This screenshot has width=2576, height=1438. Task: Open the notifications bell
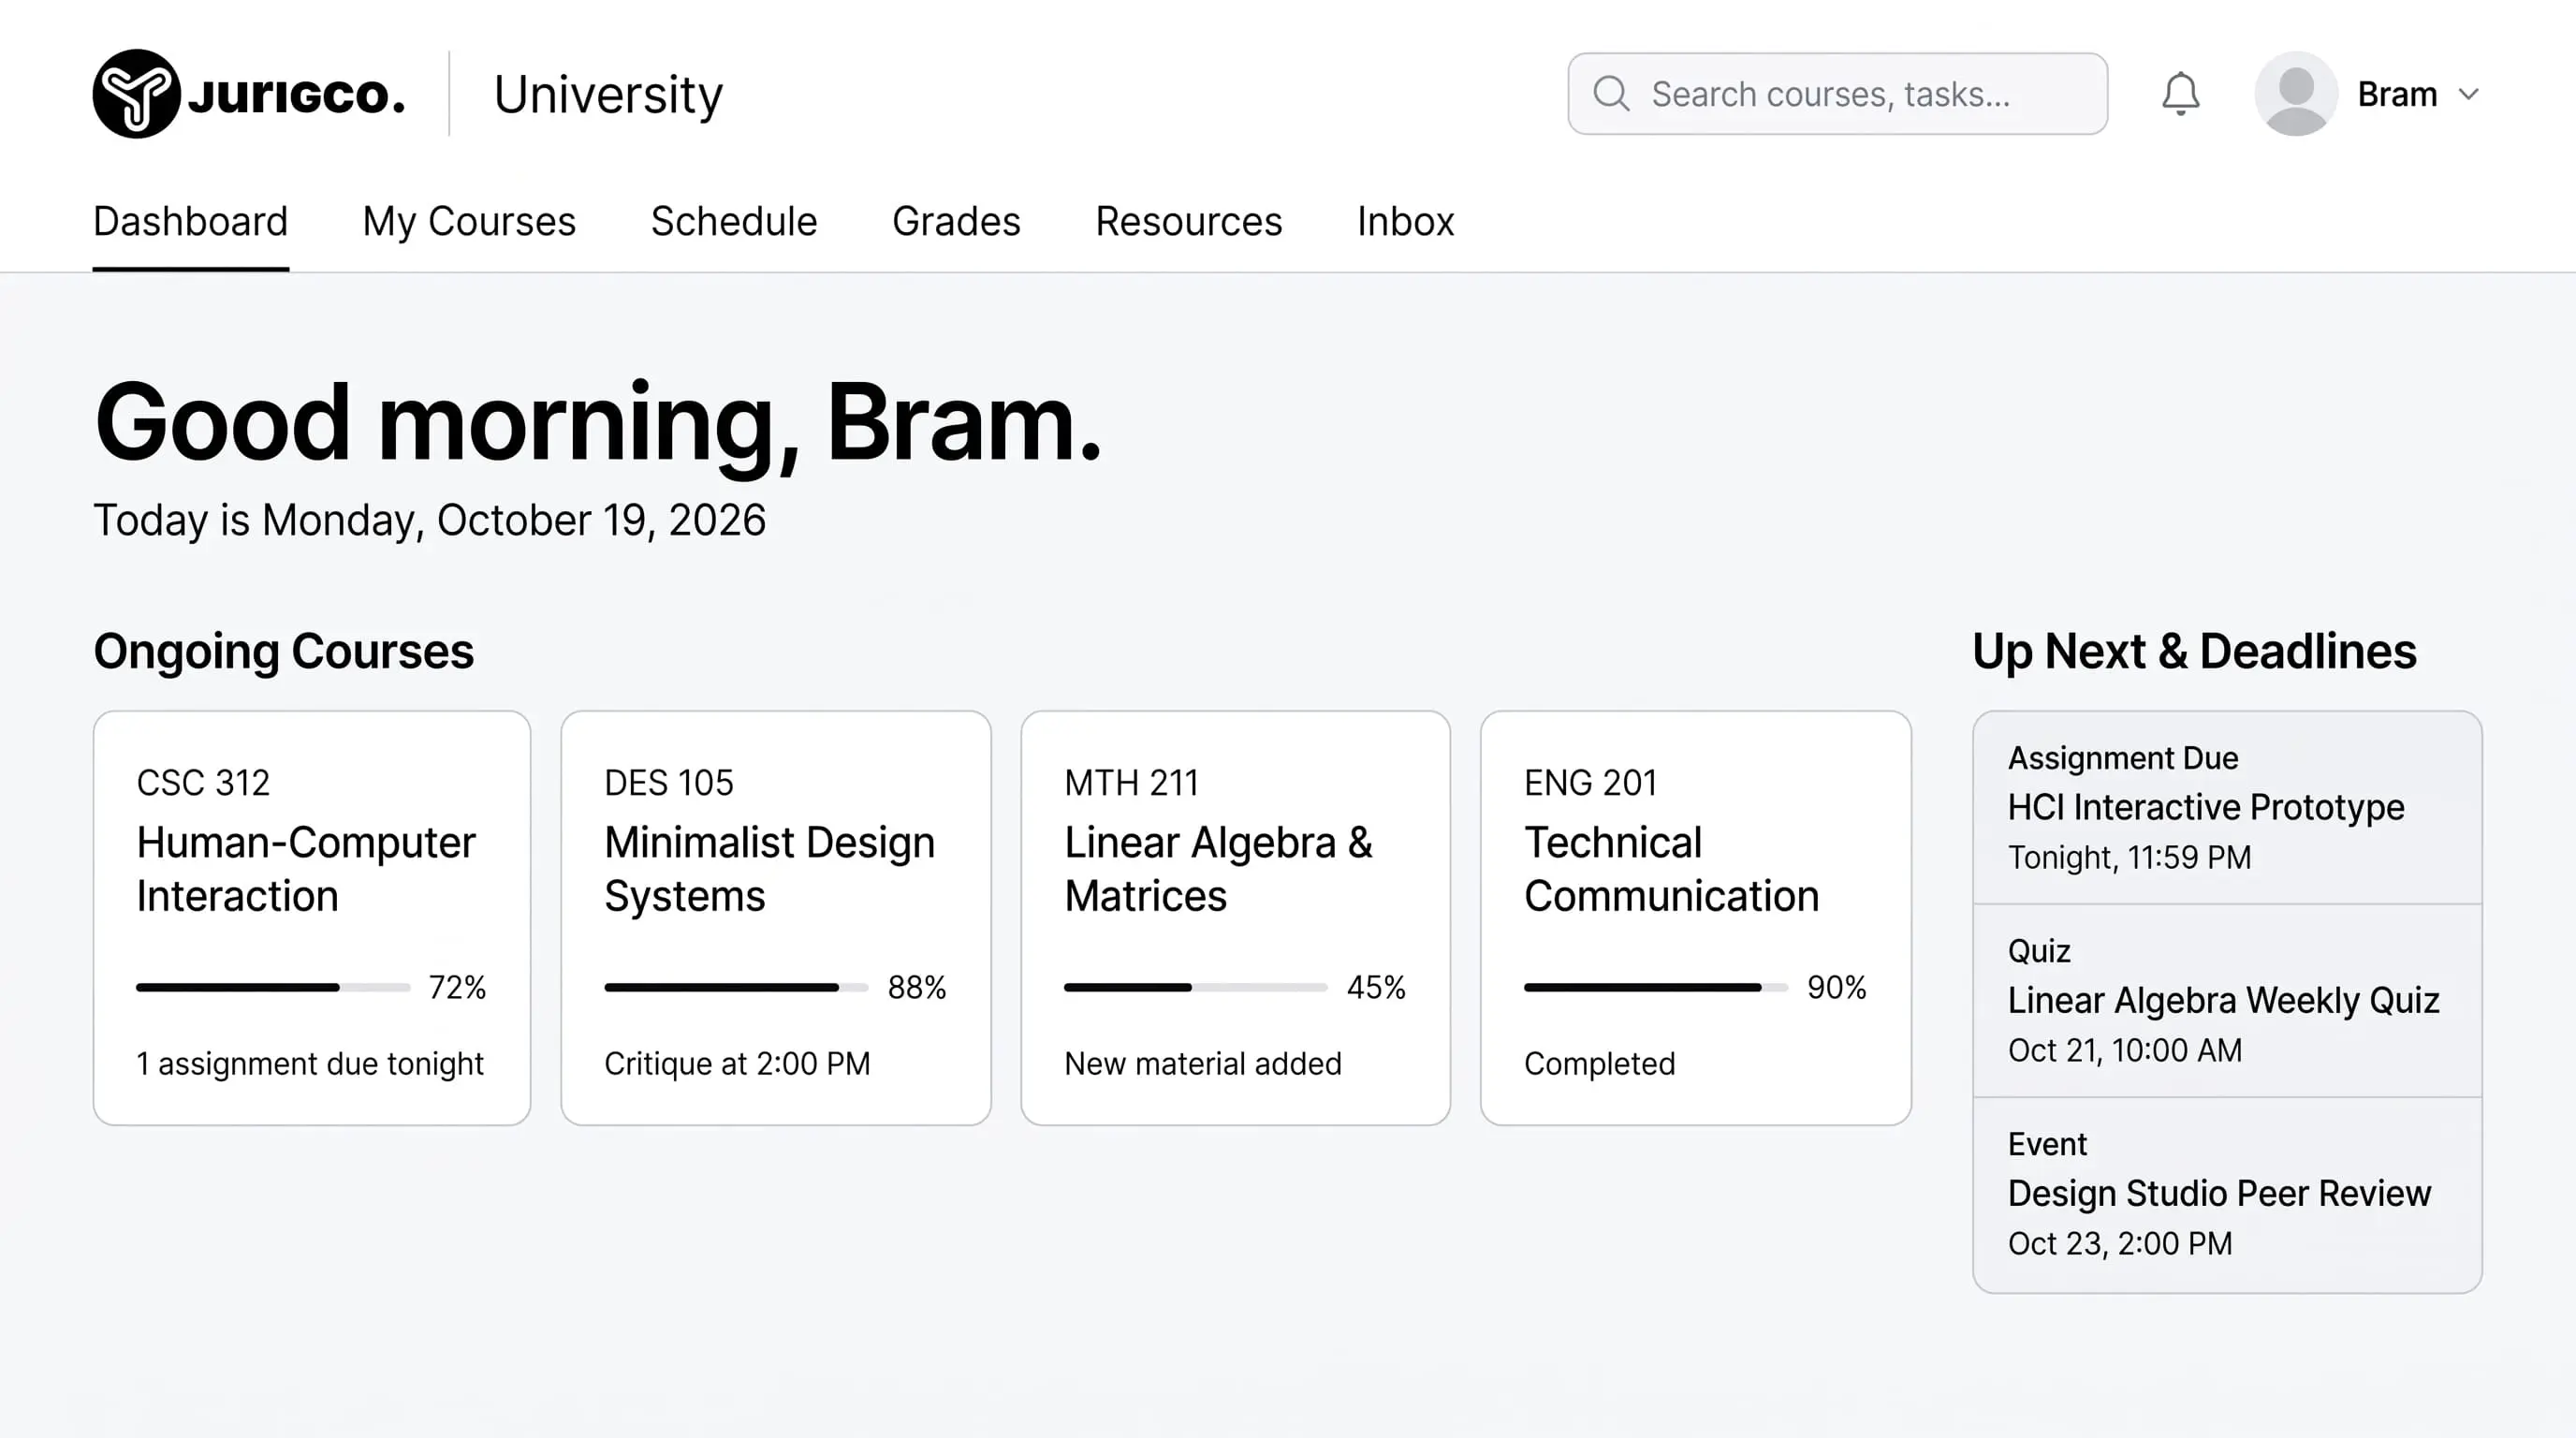pos(2180,94)
